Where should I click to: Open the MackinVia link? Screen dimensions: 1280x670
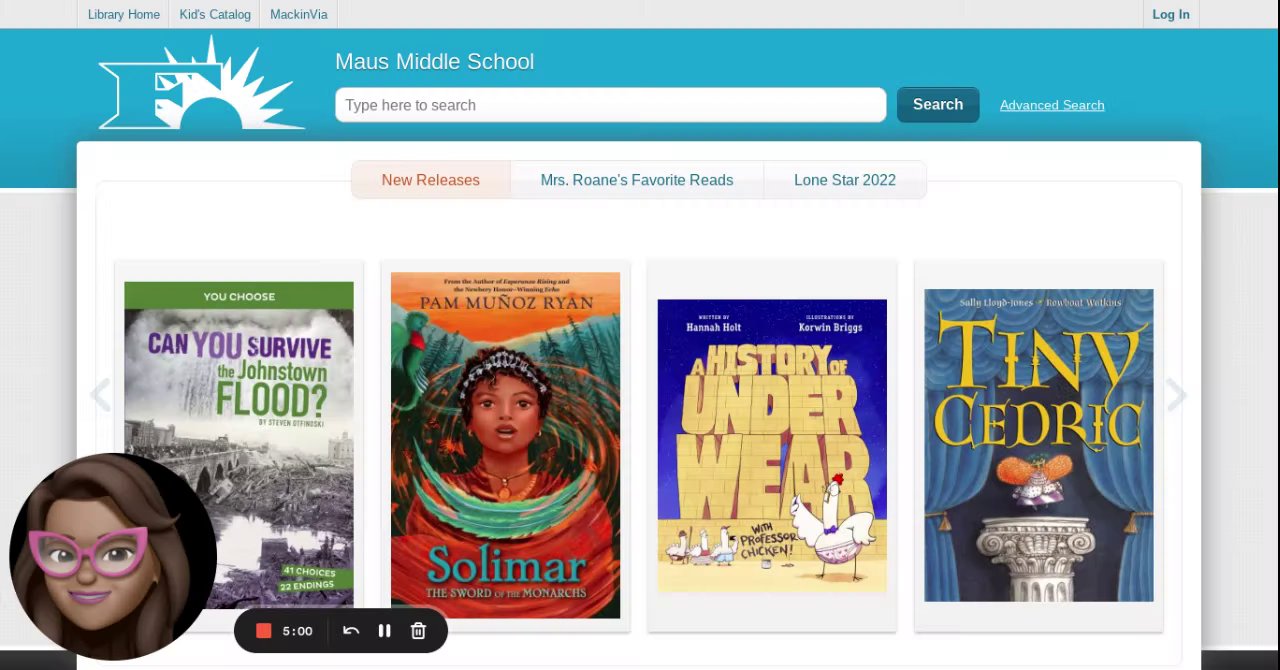(x=298, y=14)
